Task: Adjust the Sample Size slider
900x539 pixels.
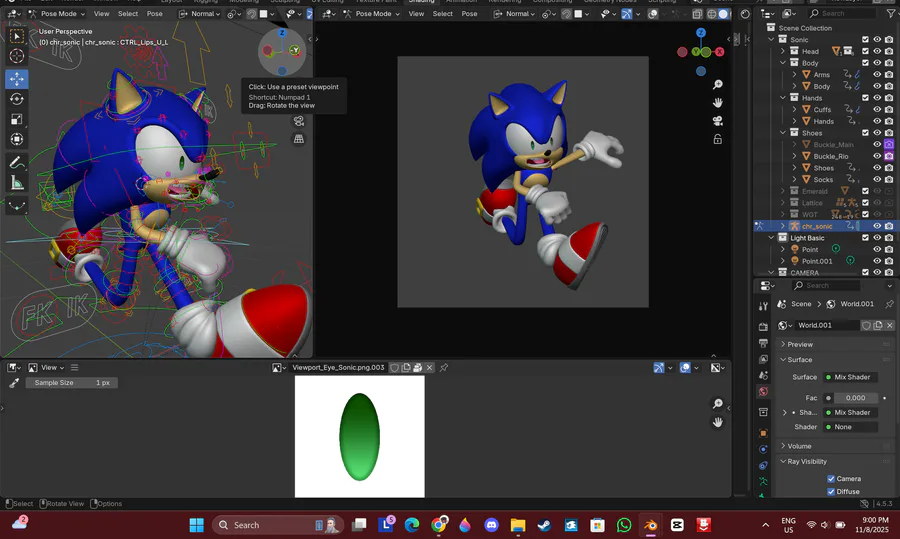Action: 72,383
